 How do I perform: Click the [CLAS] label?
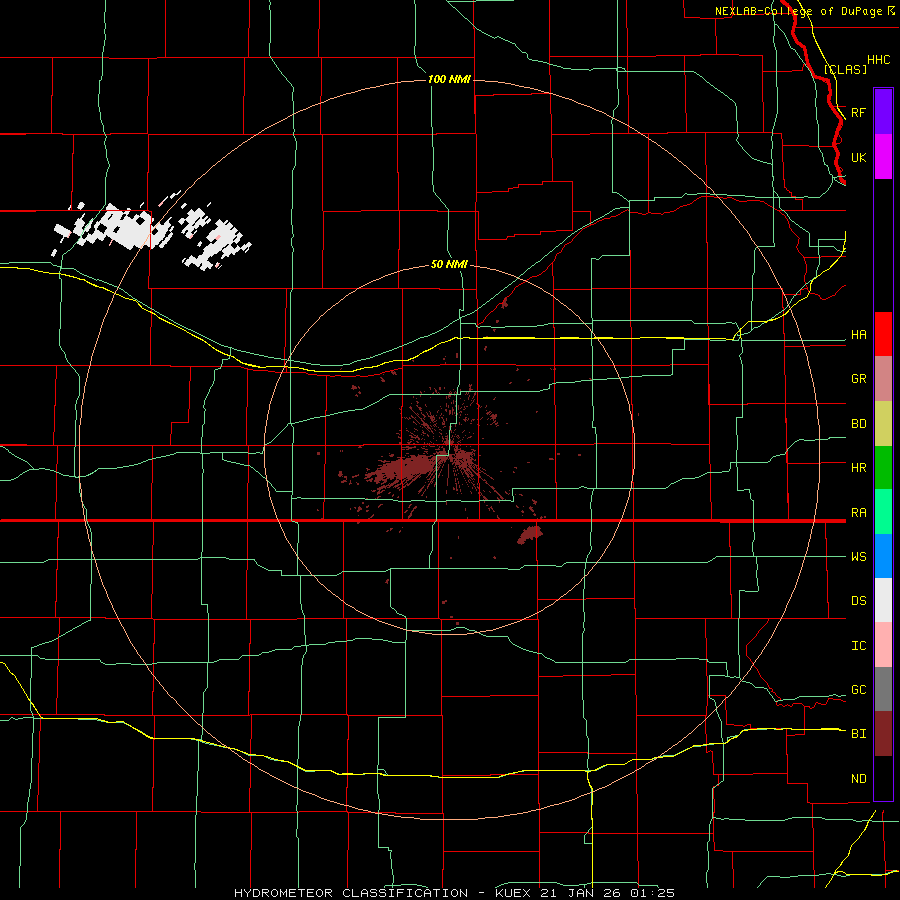(x=845, y=69)
